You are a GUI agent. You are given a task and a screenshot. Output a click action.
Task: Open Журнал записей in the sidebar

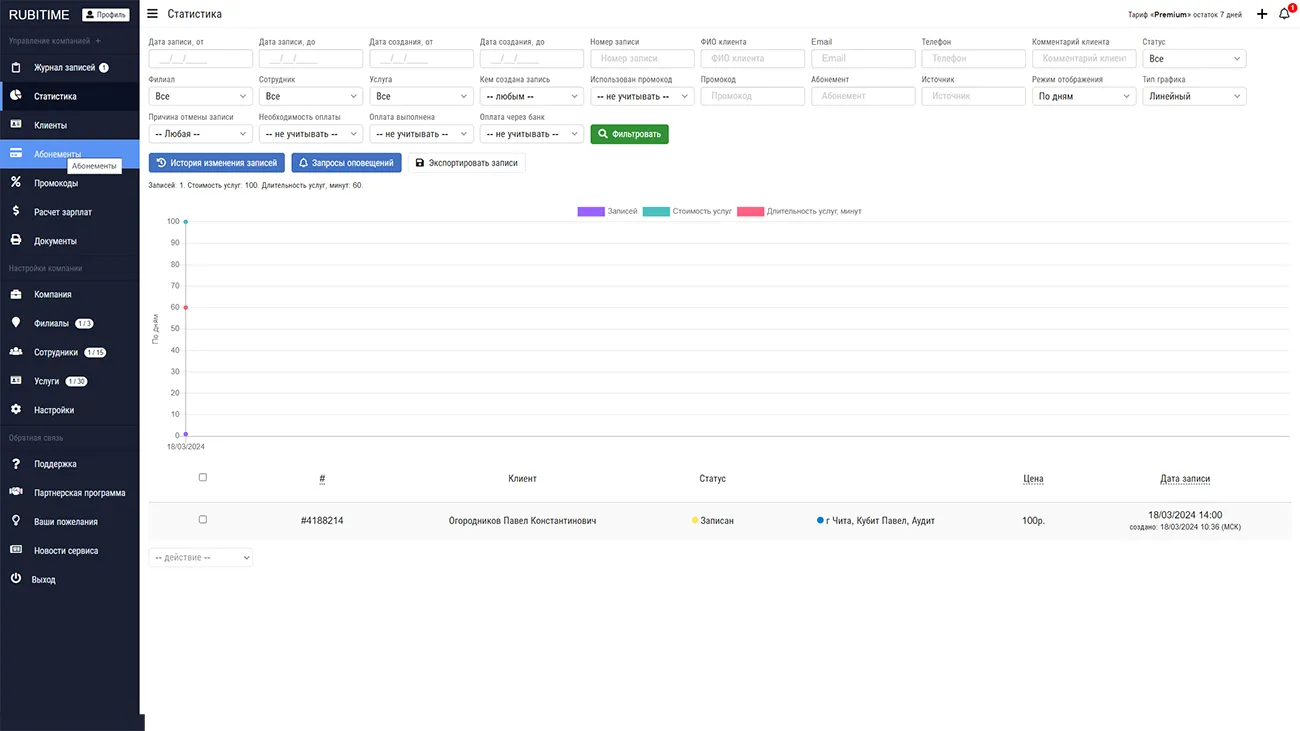64,68
